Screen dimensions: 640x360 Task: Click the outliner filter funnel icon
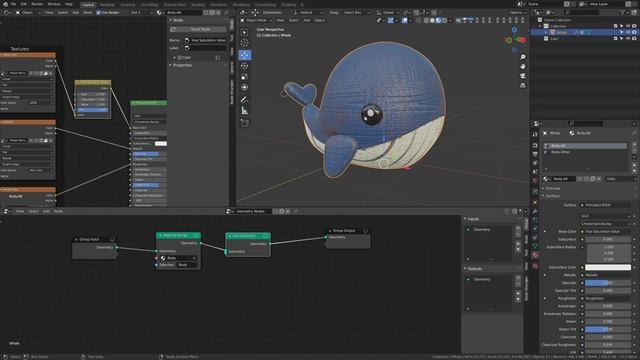(x=622, y=13)
